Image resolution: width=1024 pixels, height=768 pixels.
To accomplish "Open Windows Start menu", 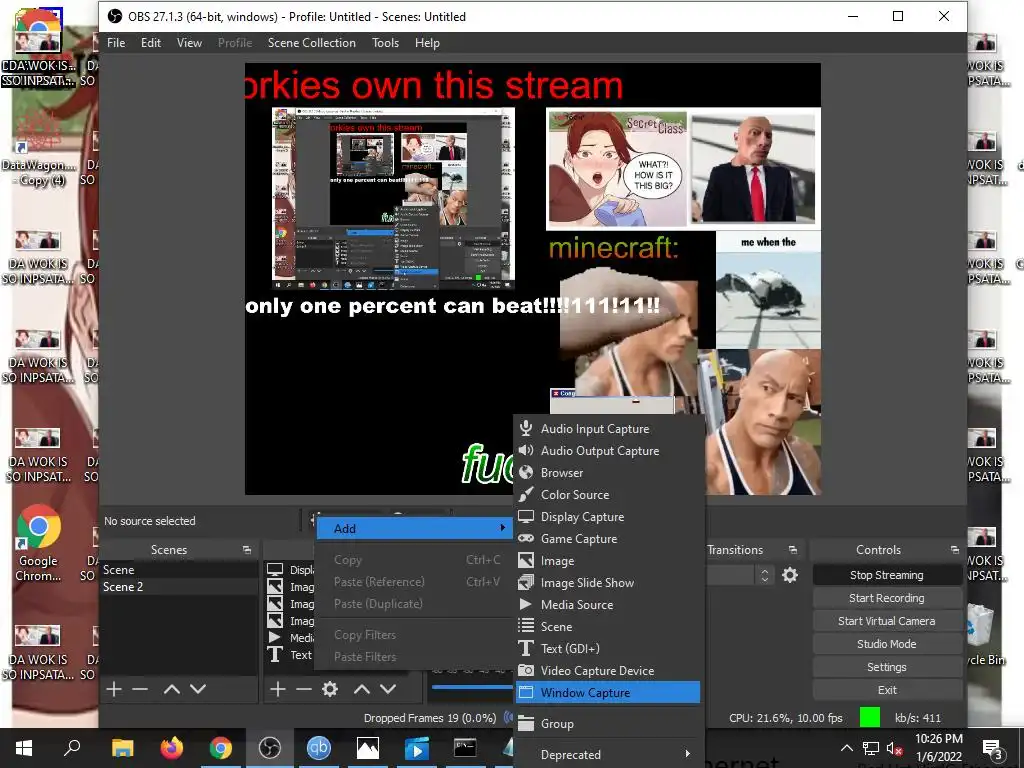I will point(24,748).
